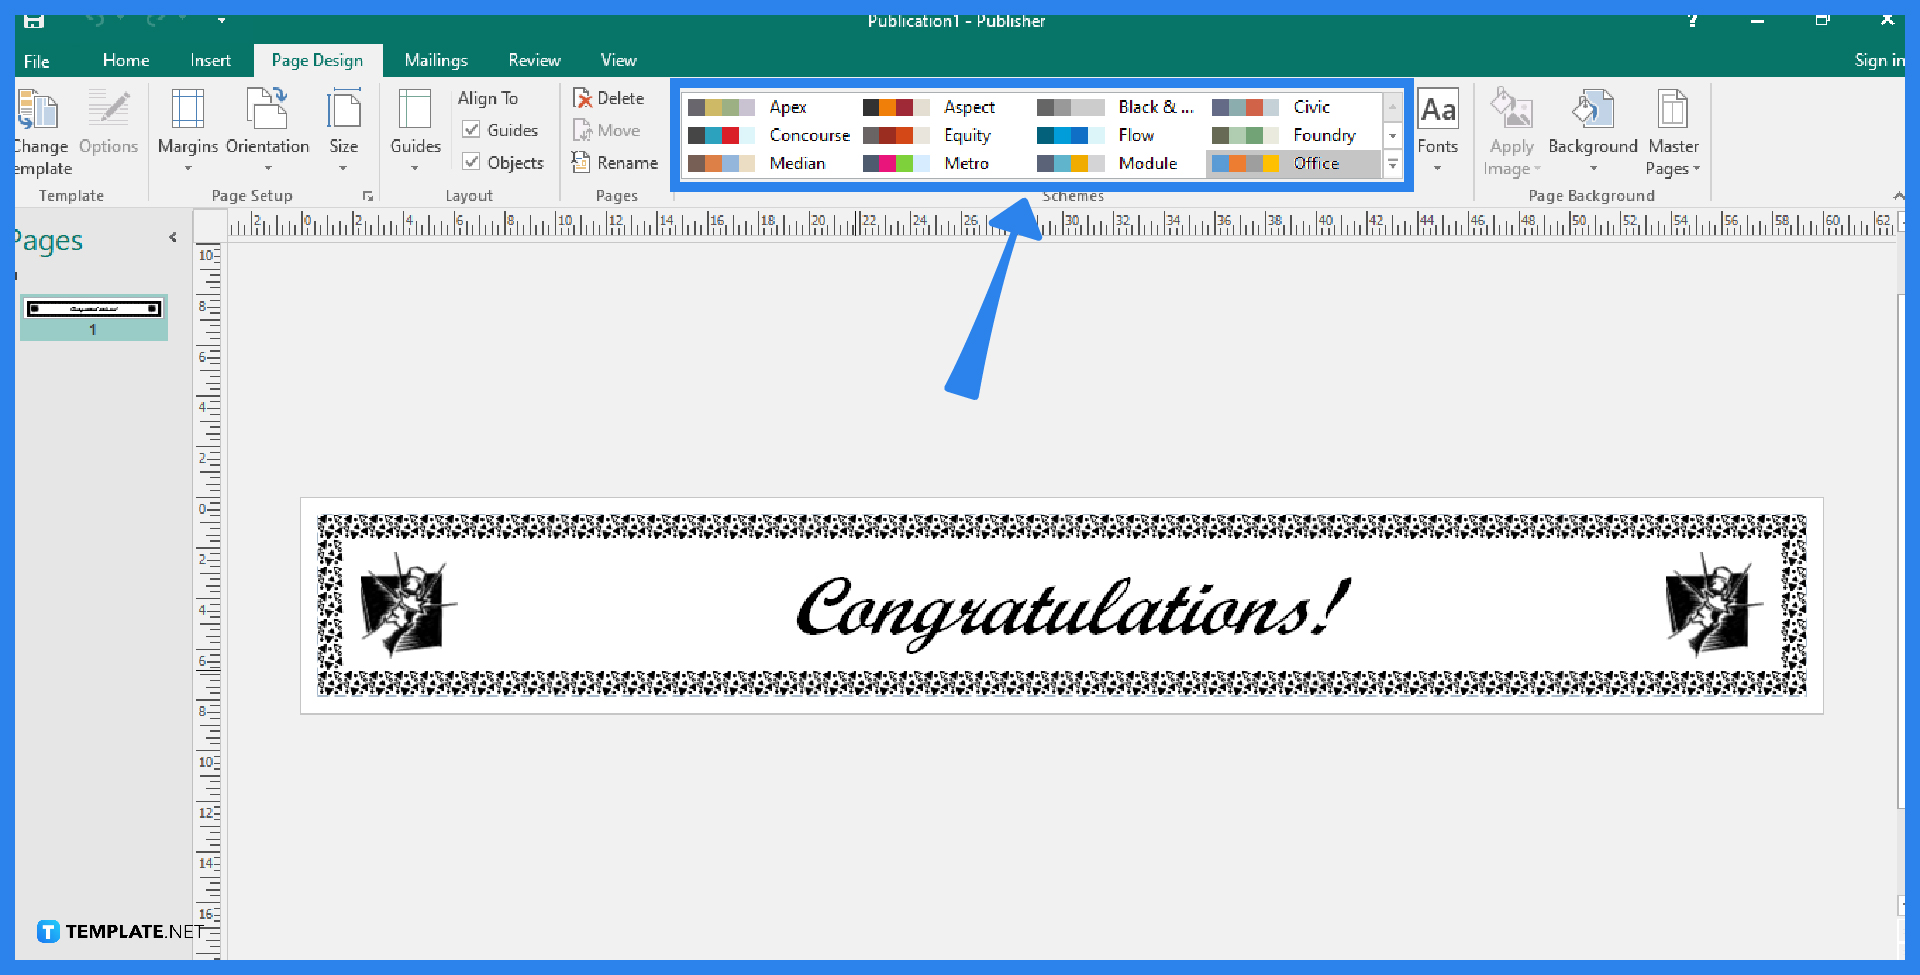
Task: Uncheck the Guides checkbox
Action: [471, 129]
